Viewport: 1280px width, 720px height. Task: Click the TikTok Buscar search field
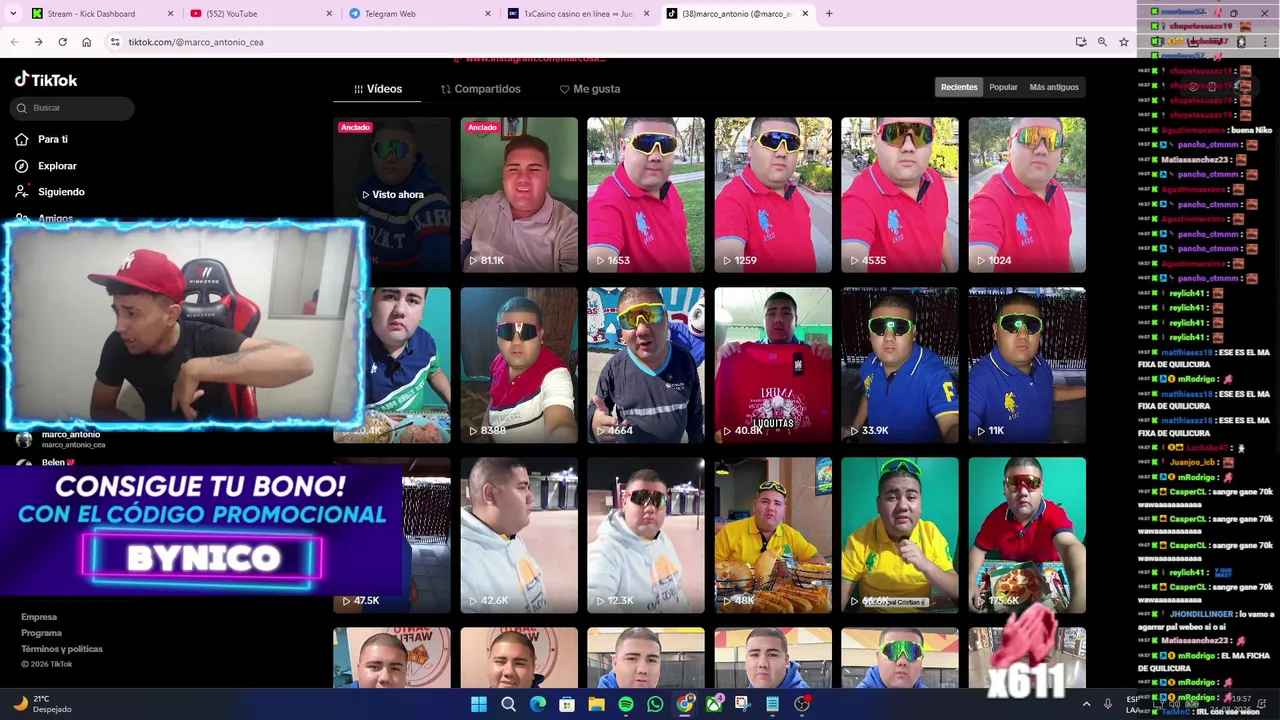74,108
